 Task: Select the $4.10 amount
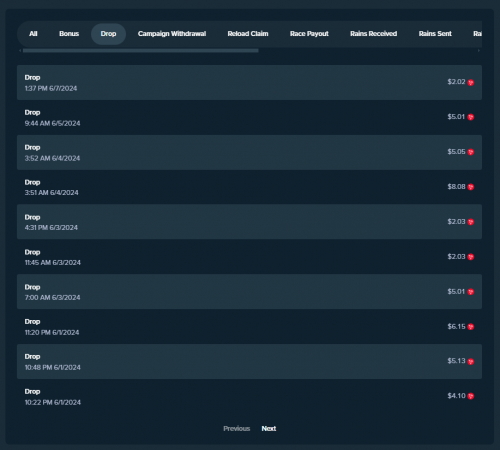[x=456, y=396]
